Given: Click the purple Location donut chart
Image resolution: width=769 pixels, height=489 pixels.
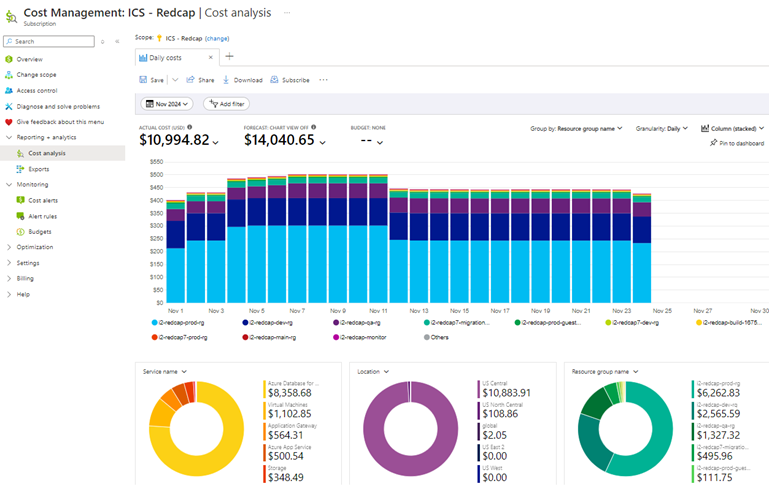Looking at the screenshot, I should pyautogui.click(x=410, y=429).
